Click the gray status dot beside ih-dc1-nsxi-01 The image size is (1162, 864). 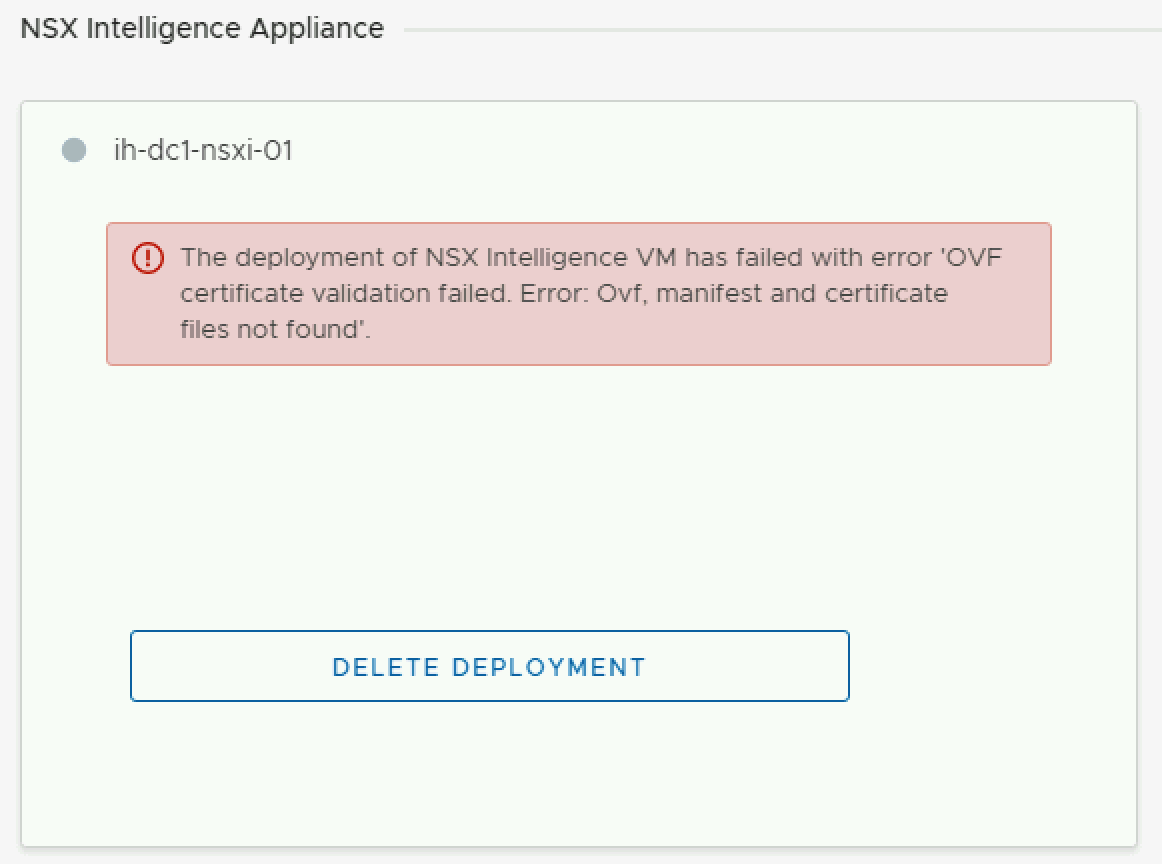click(74, 151)
